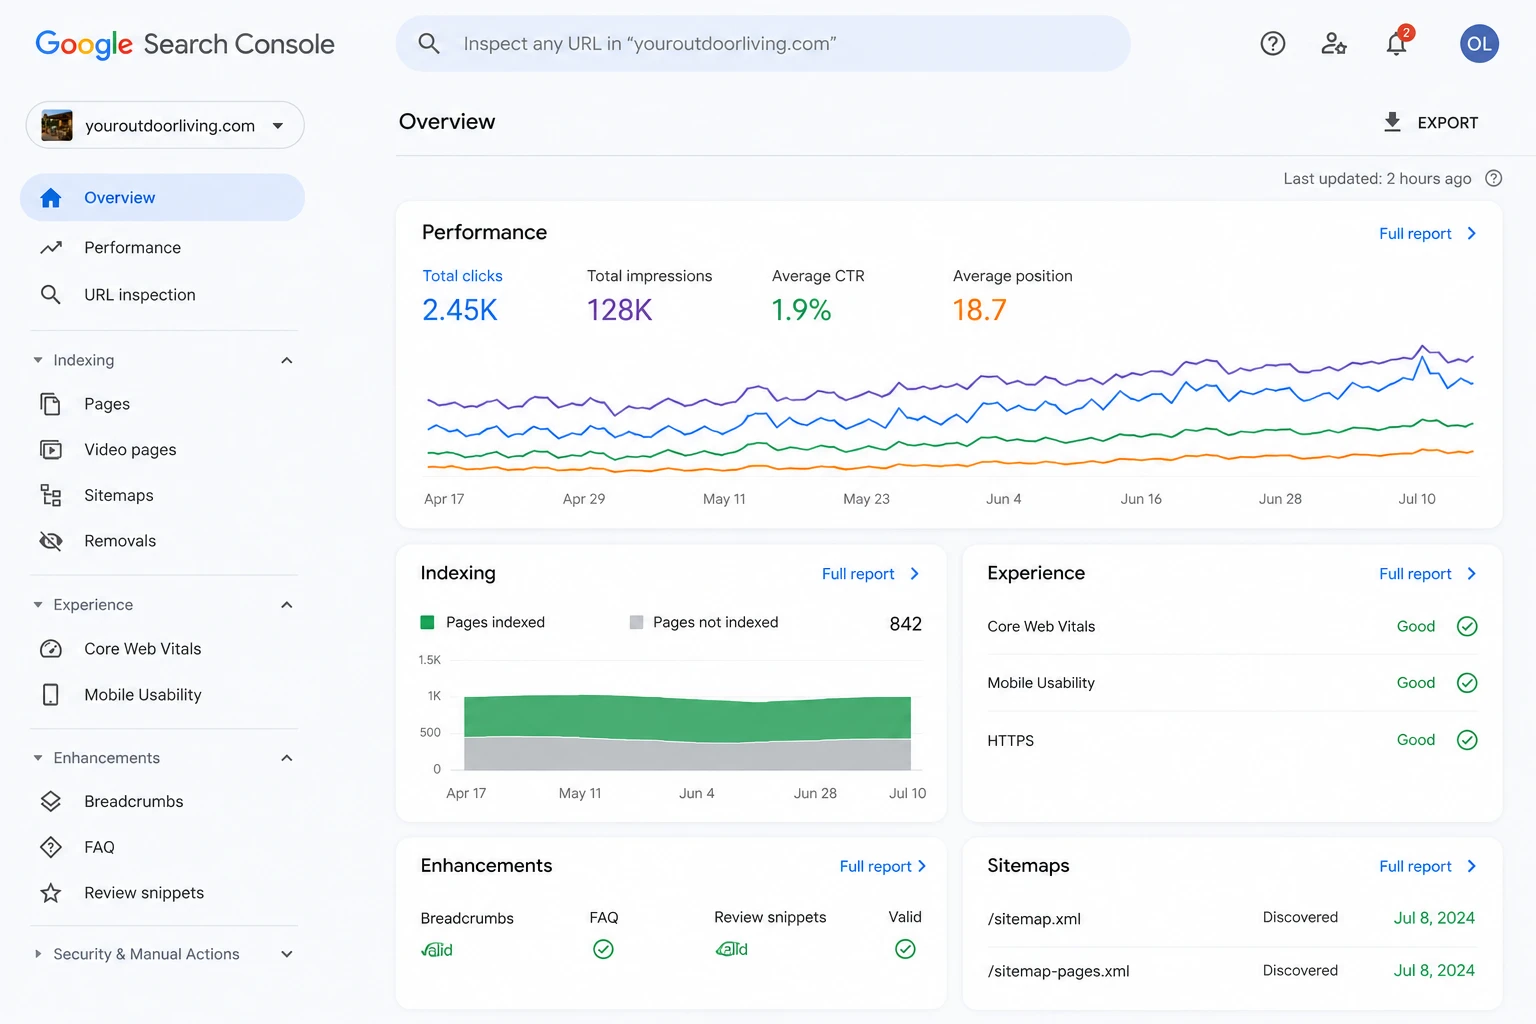Open the youroutdoorliving.com property dropdown

[x=165, y=125]
